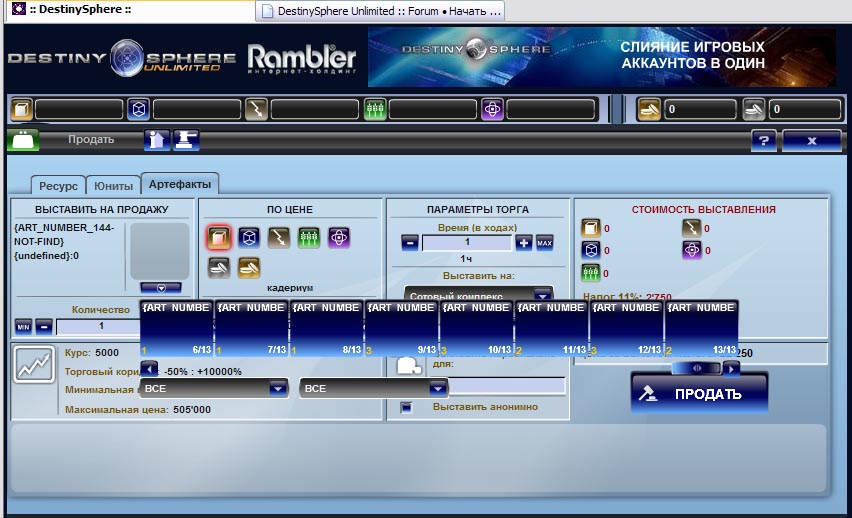Select the lightning energy price resource
This screenshot has width=852, height=518.
[x=279, y=238]
